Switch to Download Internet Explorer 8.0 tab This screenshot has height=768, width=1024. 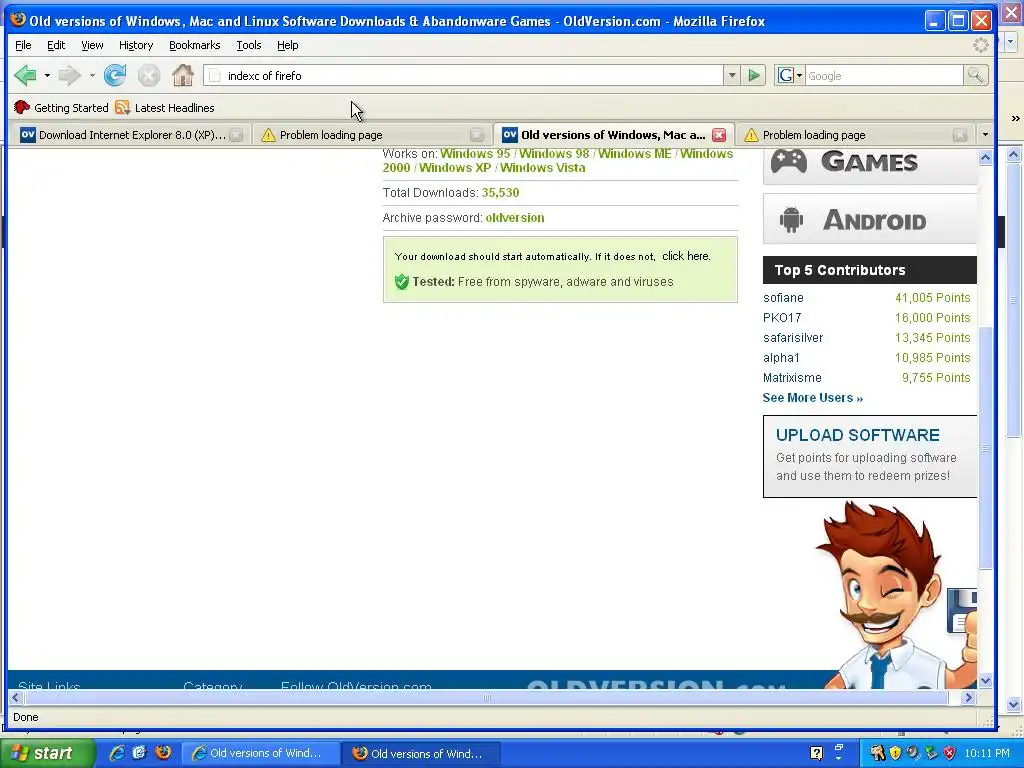tap(131, 135)
